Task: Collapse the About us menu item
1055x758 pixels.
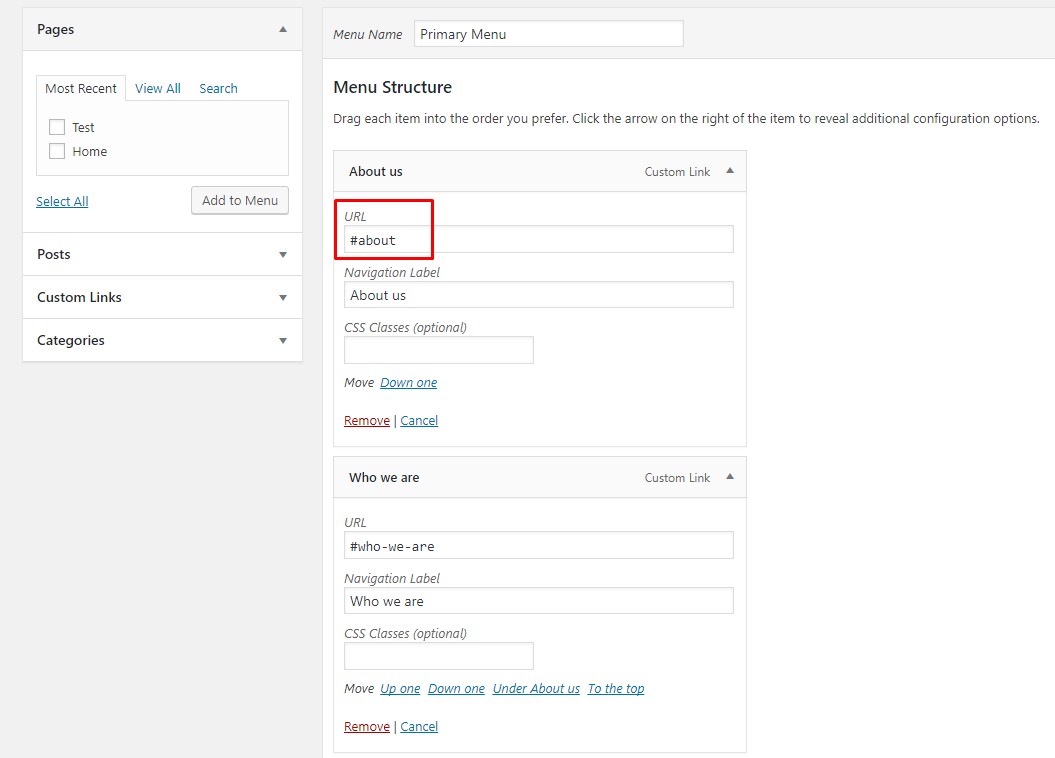Action: pyautogui.click(x=730, y=171)
